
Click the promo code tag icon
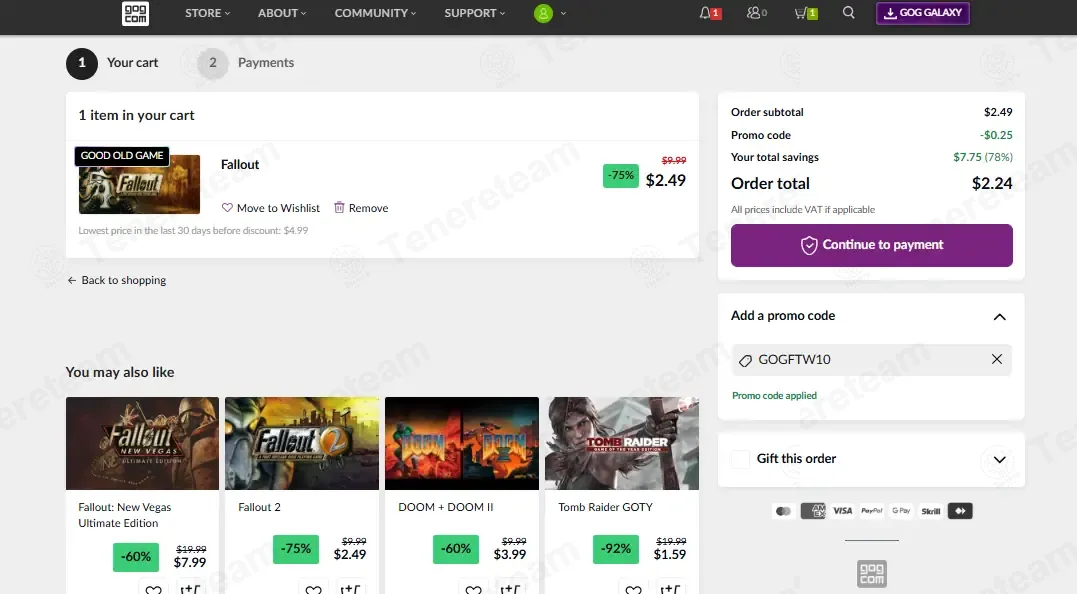coord(745,360)
